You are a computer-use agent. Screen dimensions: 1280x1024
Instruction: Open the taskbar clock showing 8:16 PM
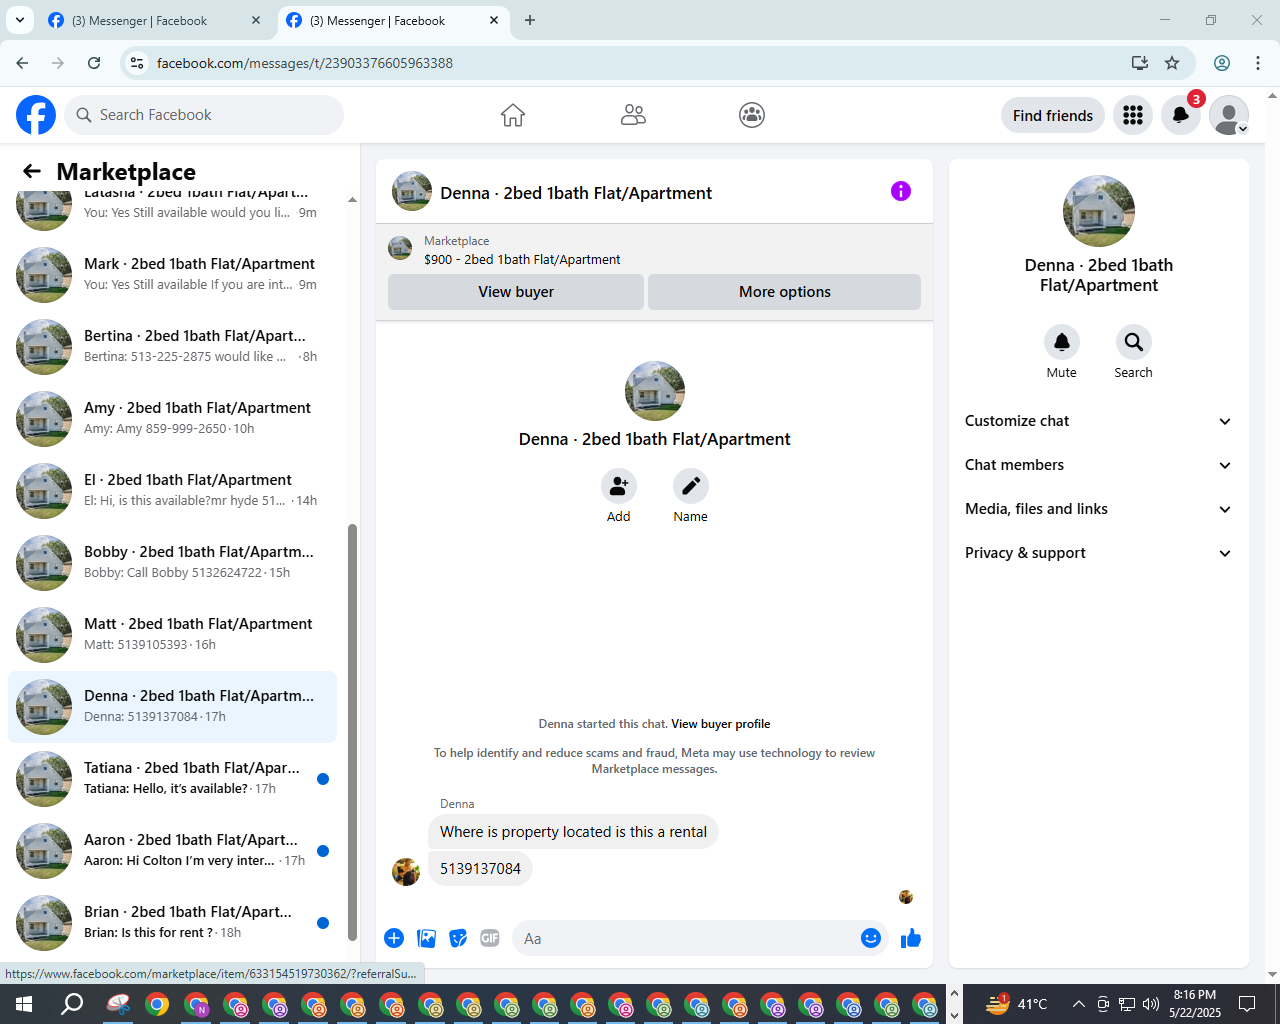pyautogui.click(x=1195, y=1004)
